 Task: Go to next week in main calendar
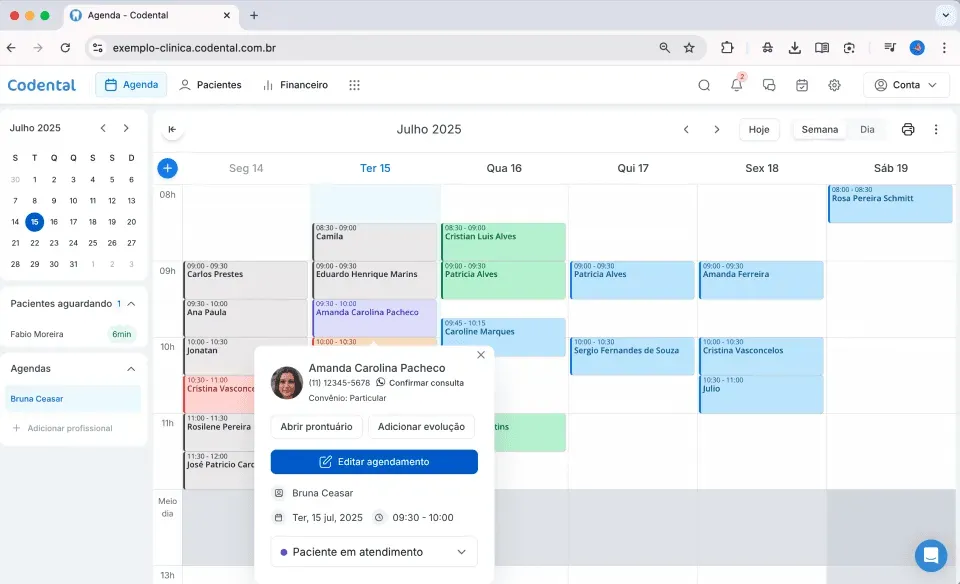click(x=717, y=129)
